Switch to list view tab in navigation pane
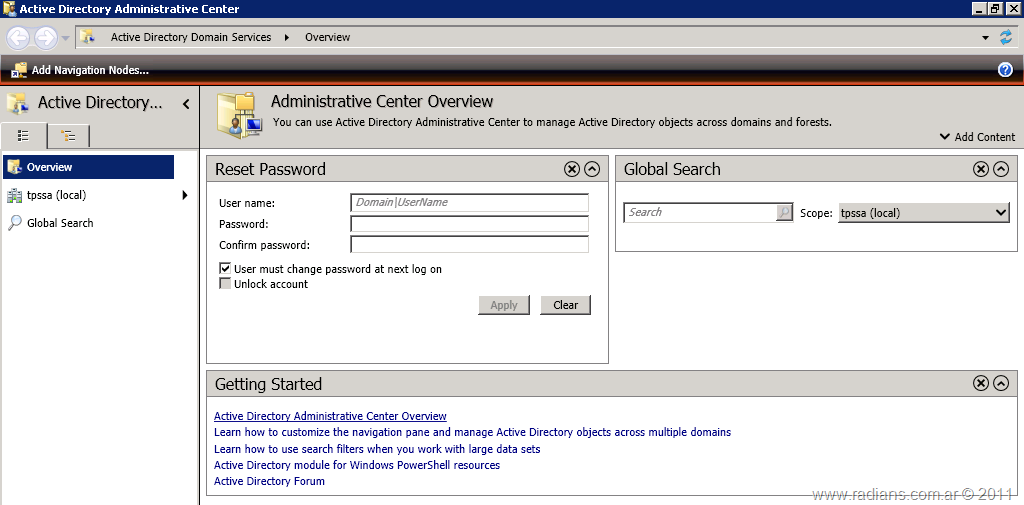The image size is (1024, 505). coord(24,136)
